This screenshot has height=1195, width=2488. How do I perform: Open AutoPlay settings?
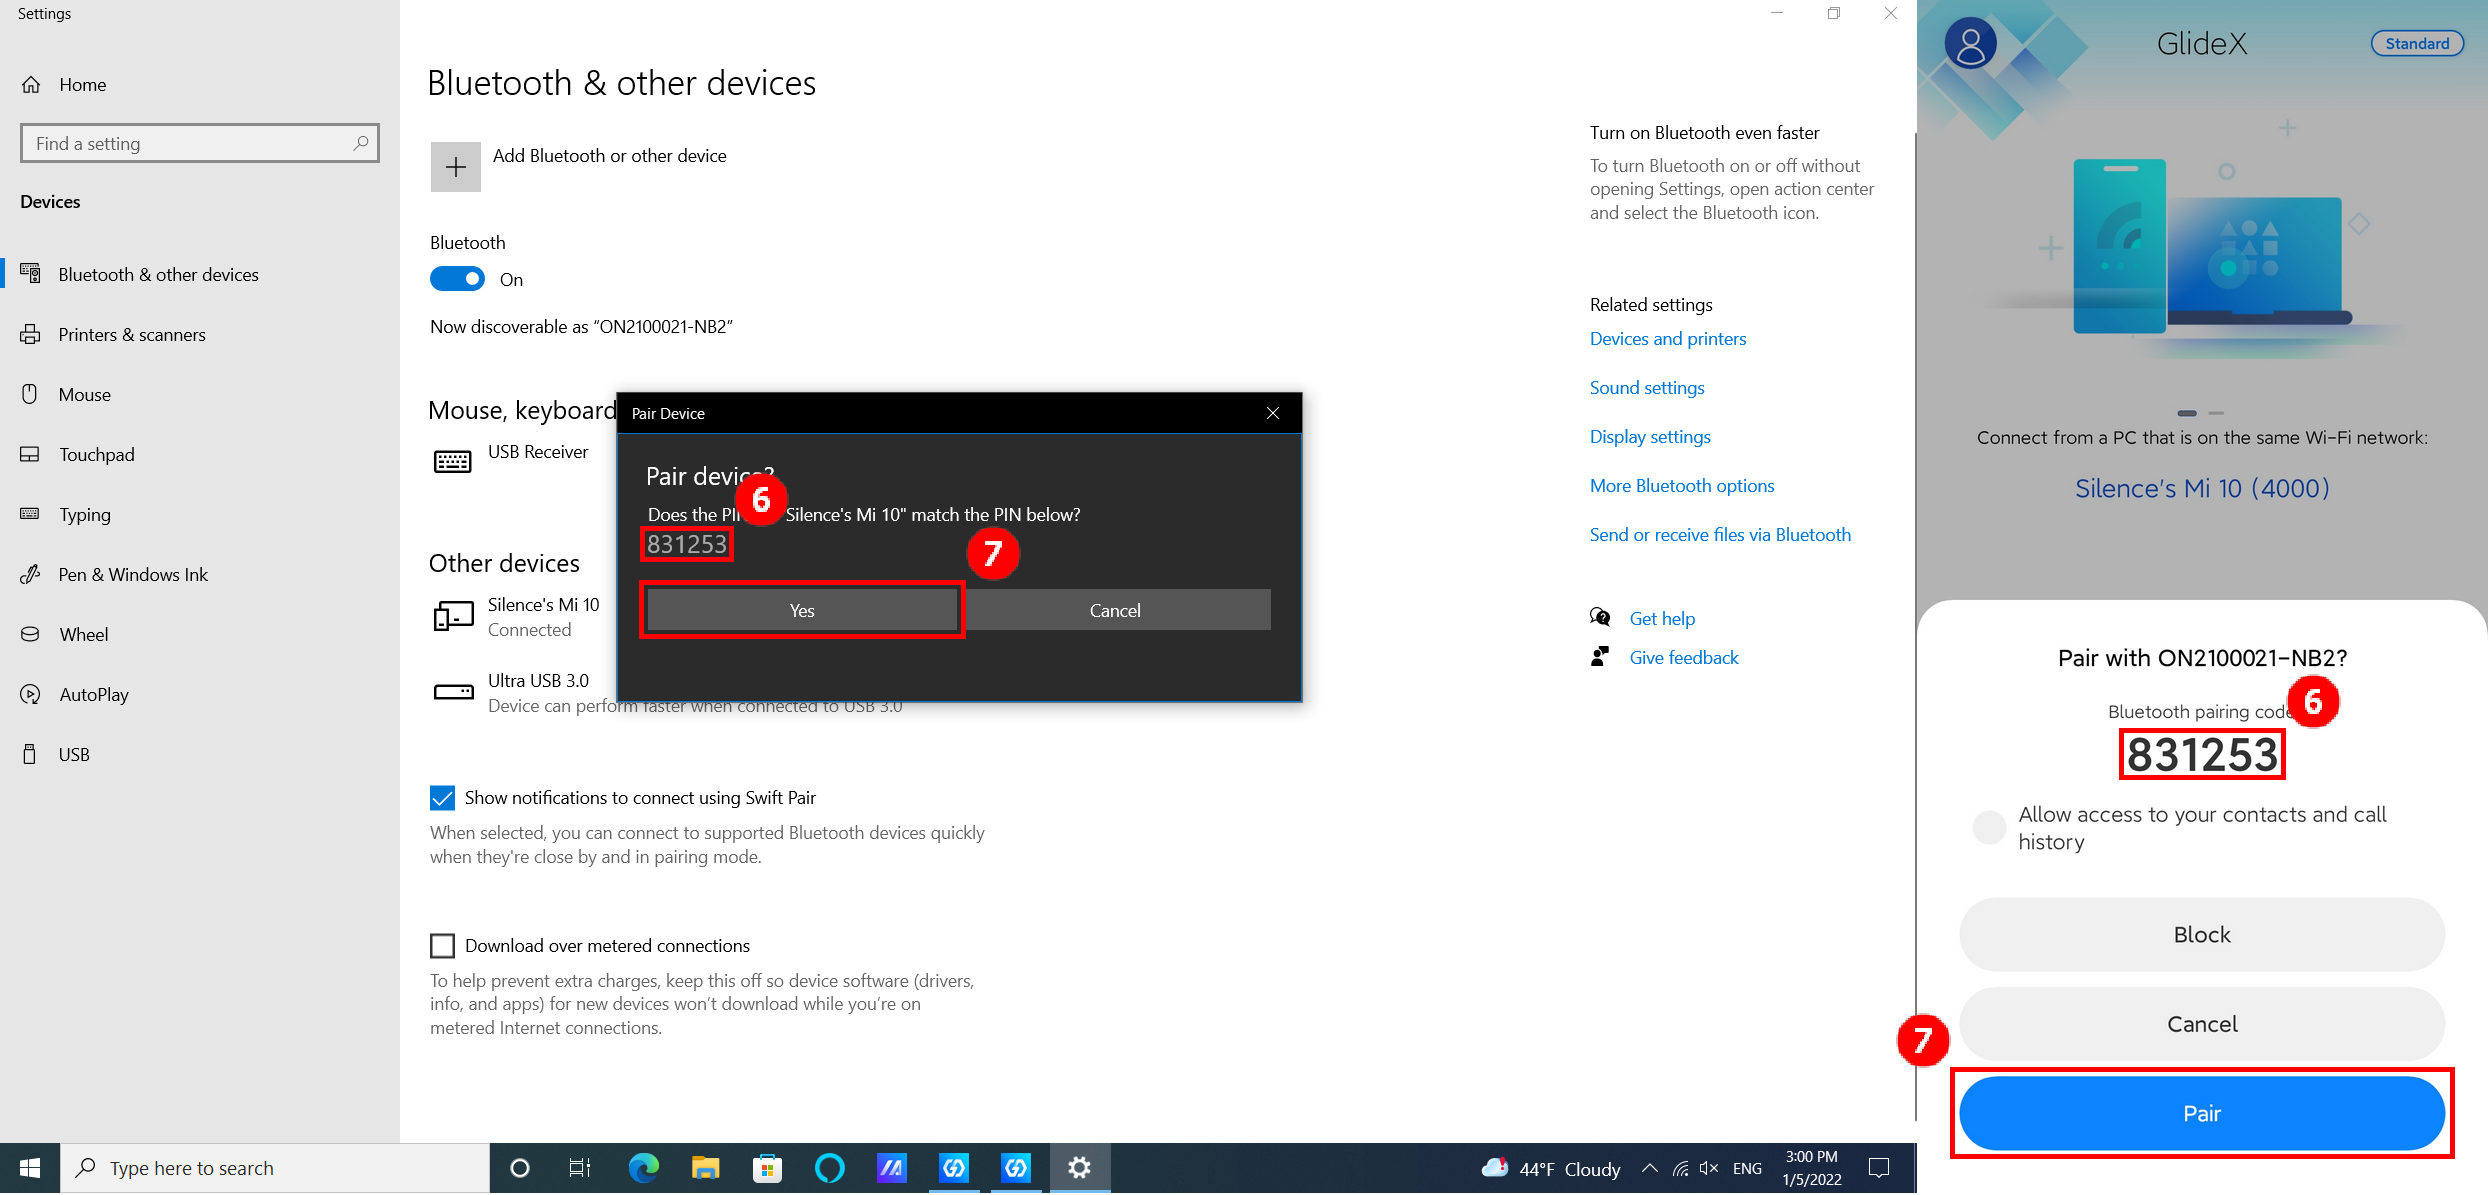tap(93, 695)
